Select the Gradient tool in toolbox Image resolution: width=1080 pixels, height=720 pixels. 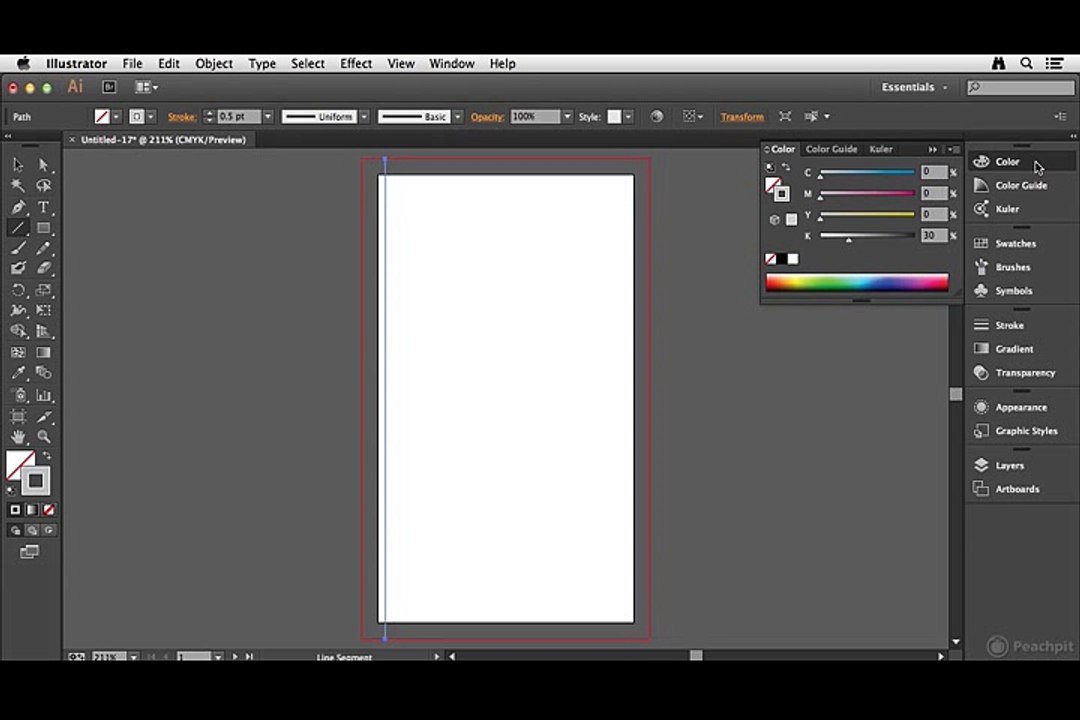pos(43,352)
